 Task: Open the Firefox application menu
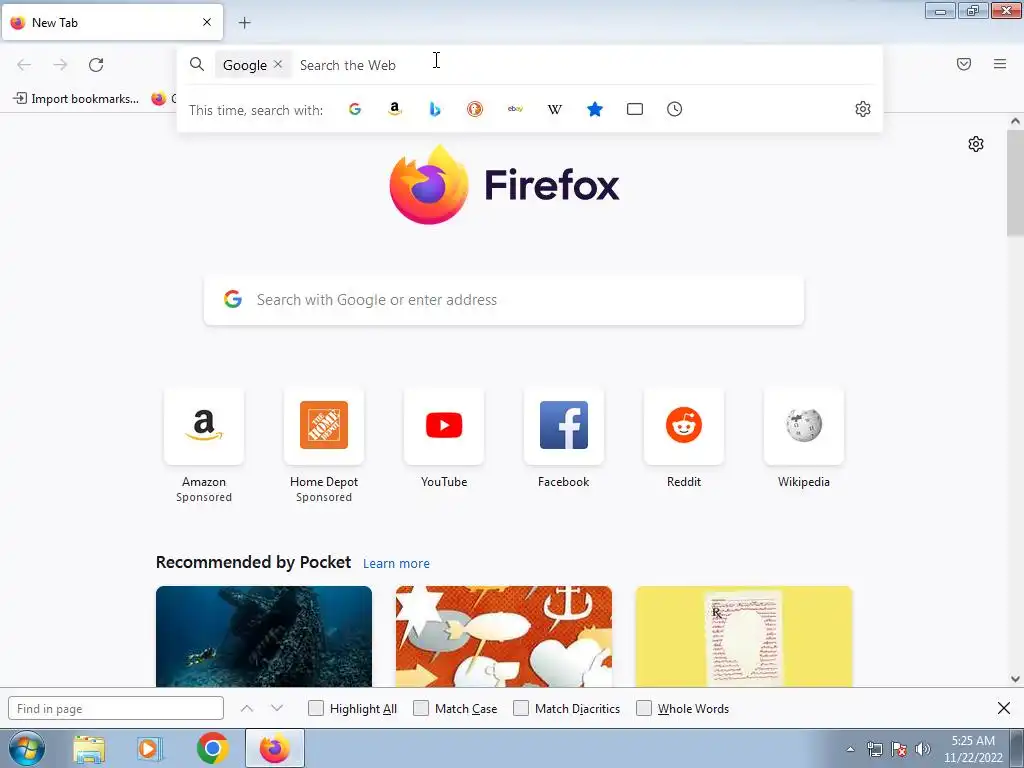1000,64
